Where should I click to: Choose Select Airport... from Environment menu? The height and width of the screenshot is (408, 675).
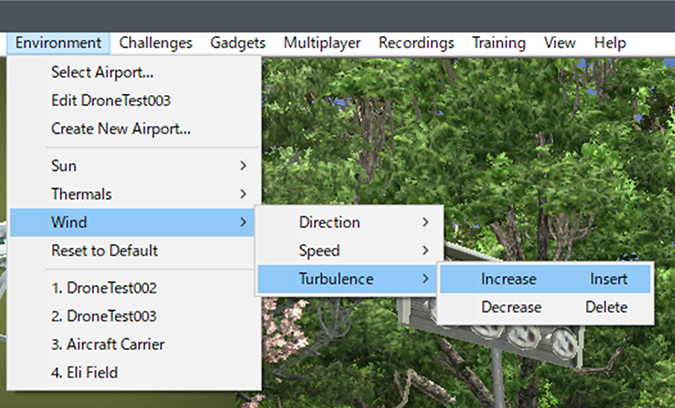(x=102, y=73)
